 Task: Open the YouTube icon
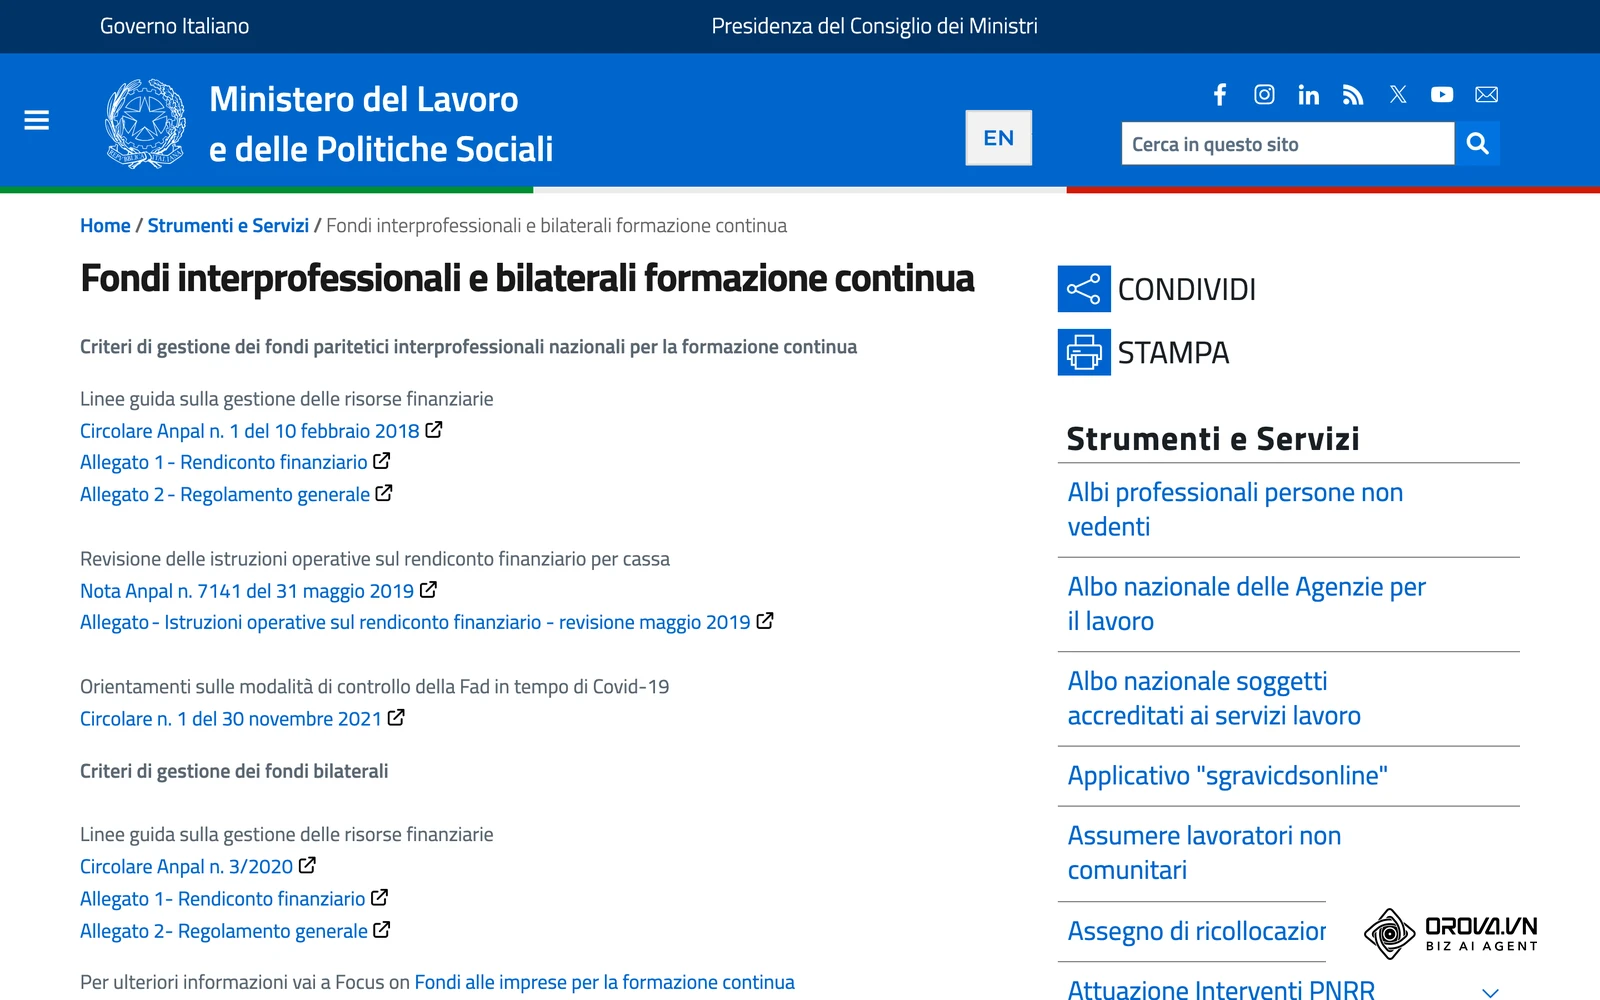tap(1442, 94)
